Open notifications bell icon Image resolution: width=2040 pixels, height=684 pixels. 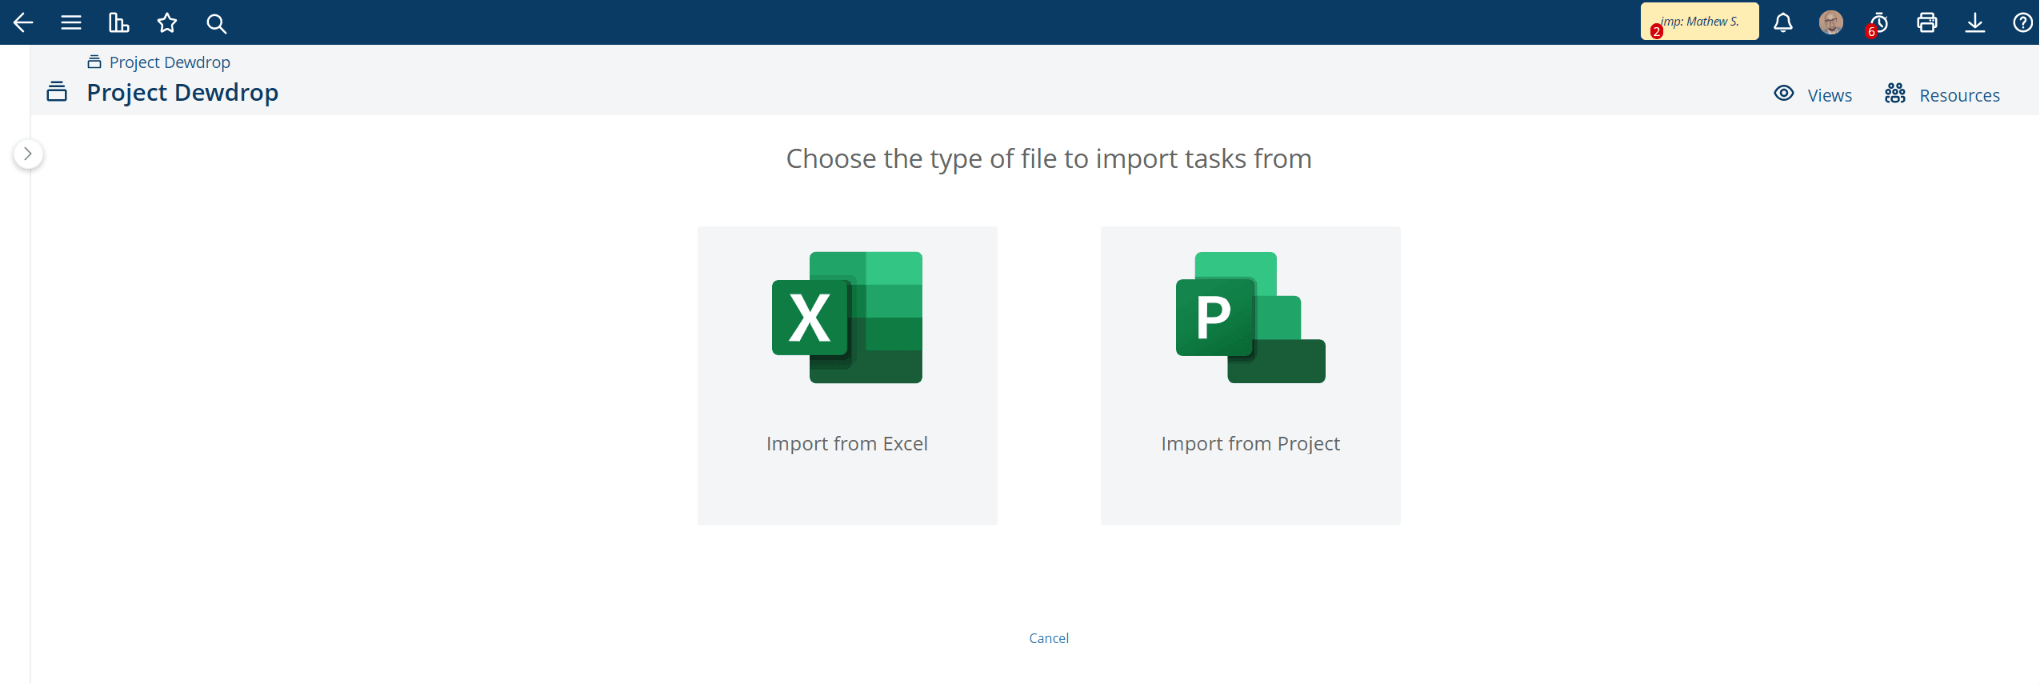(x=1783, y=22)
